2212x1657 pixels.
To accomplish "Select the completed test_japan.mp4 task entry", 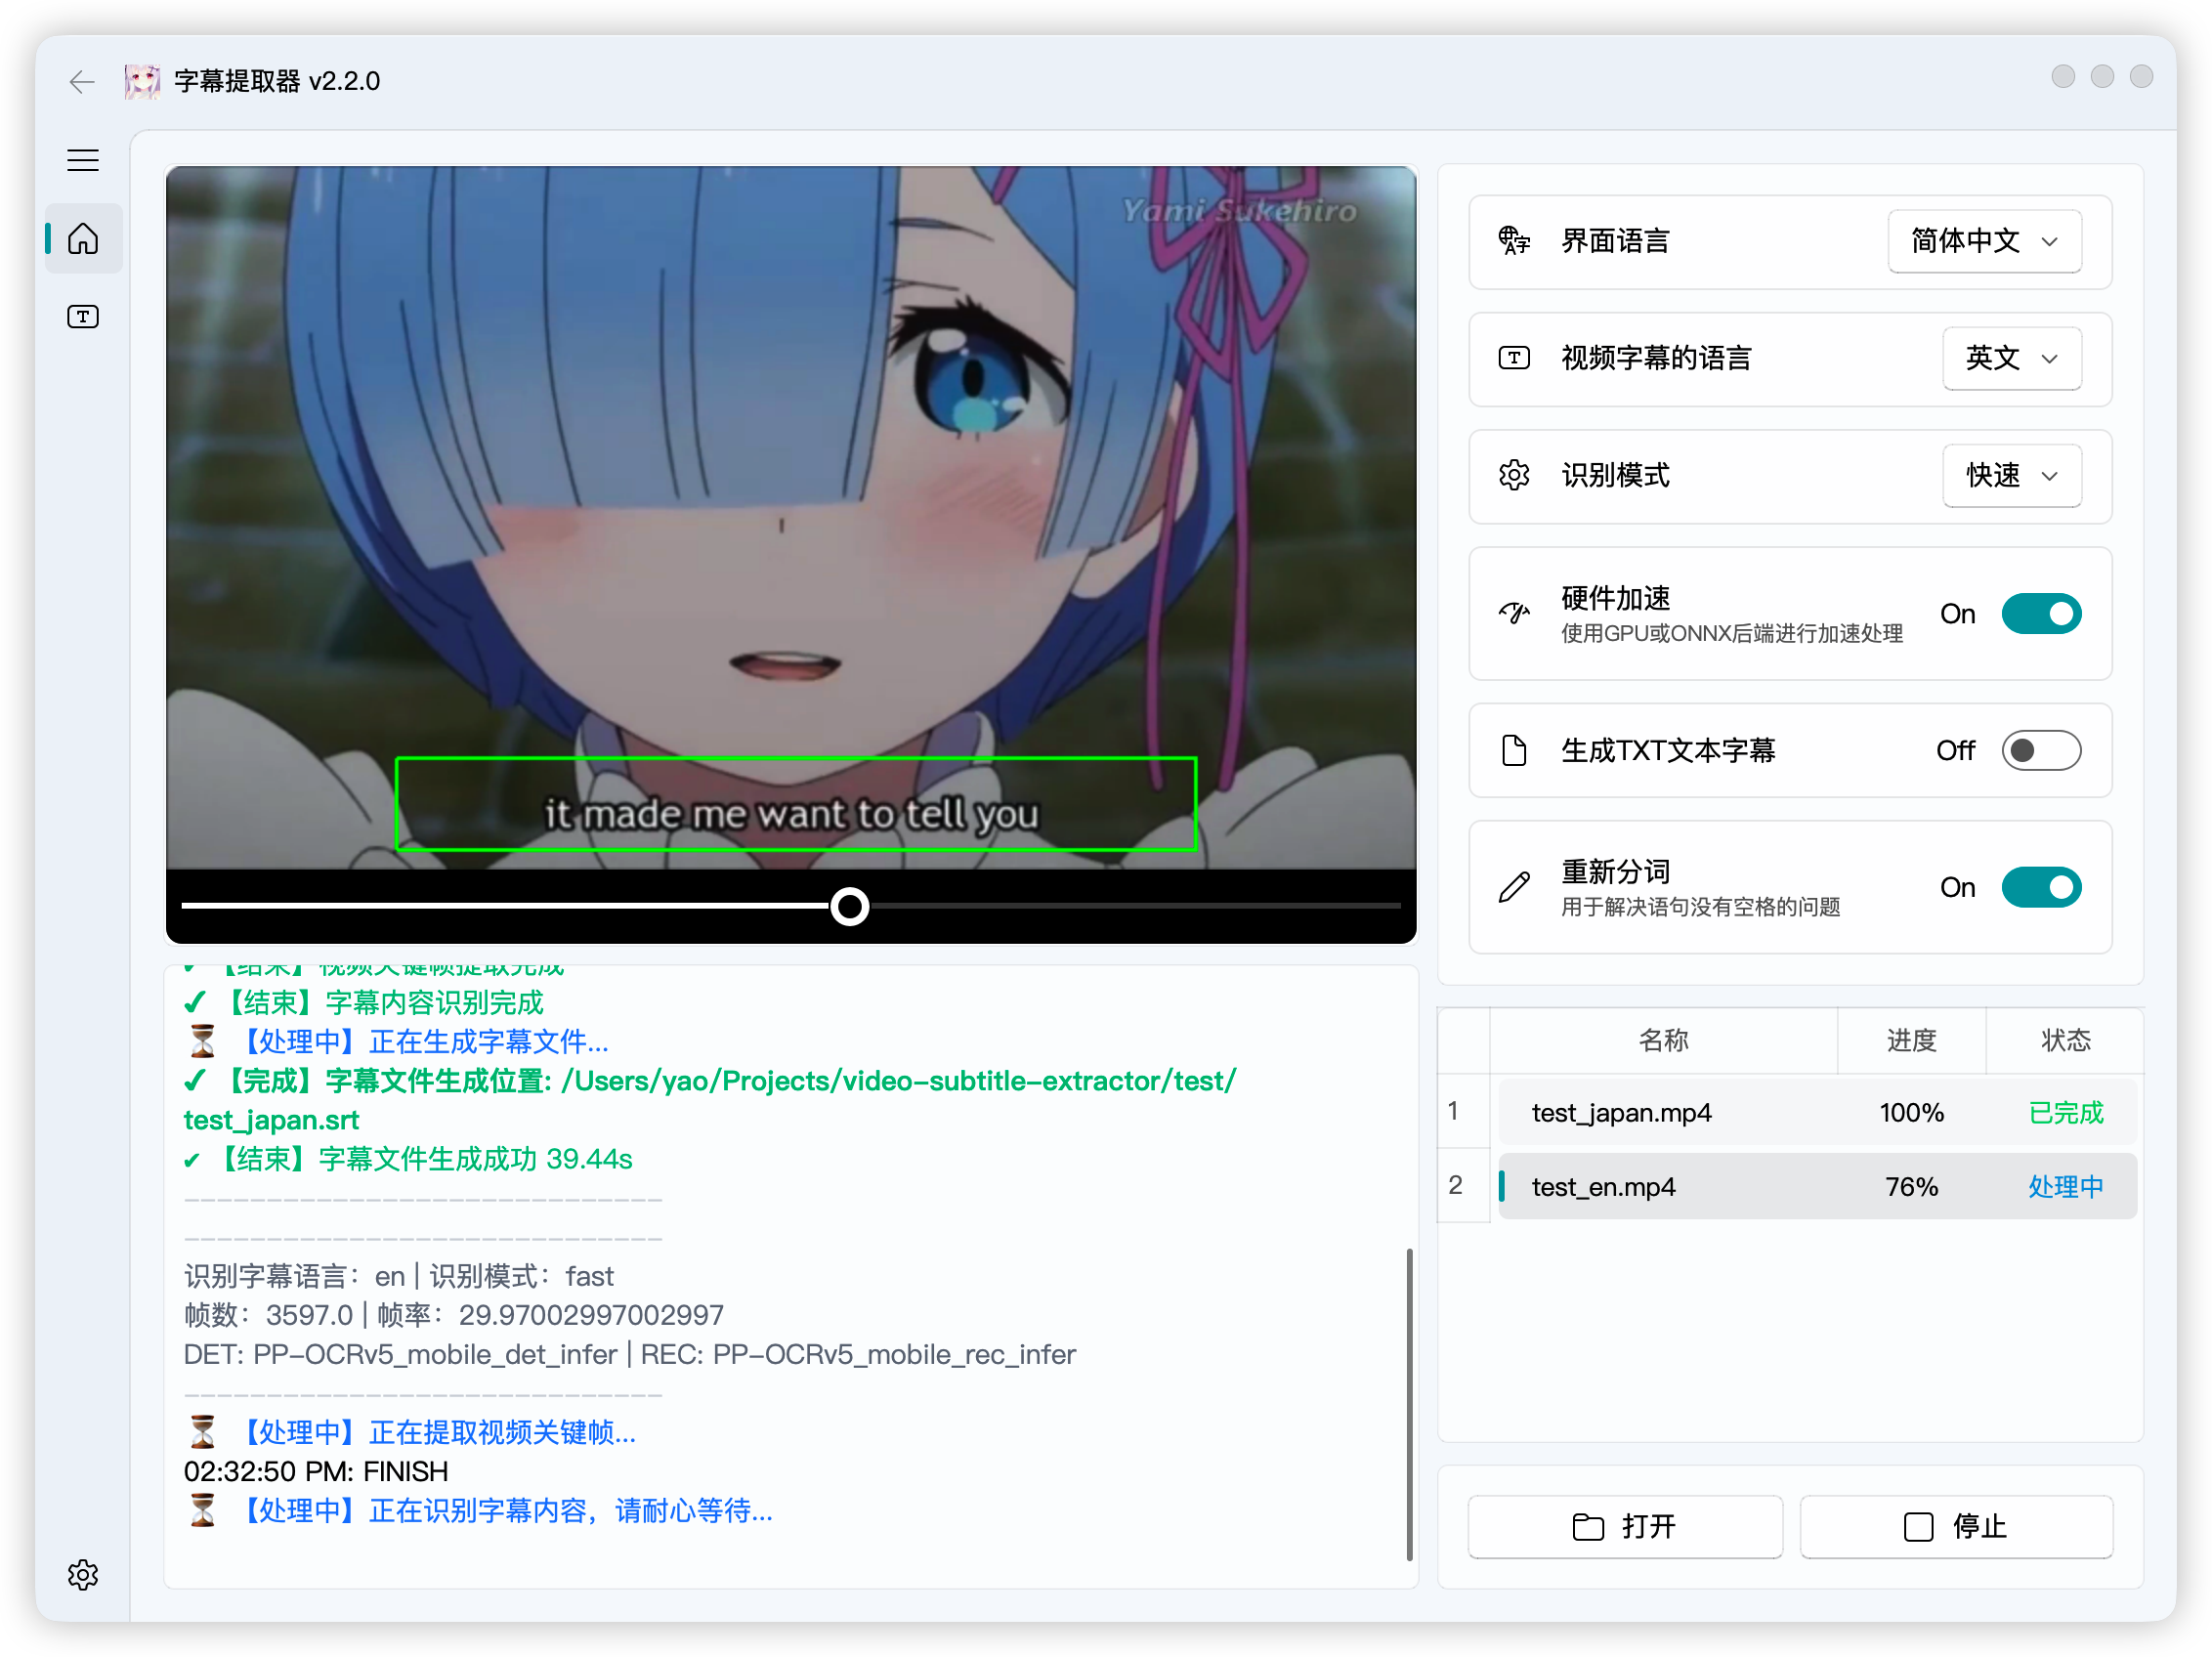I will pyautogui.click(x=1818, y=1111).
